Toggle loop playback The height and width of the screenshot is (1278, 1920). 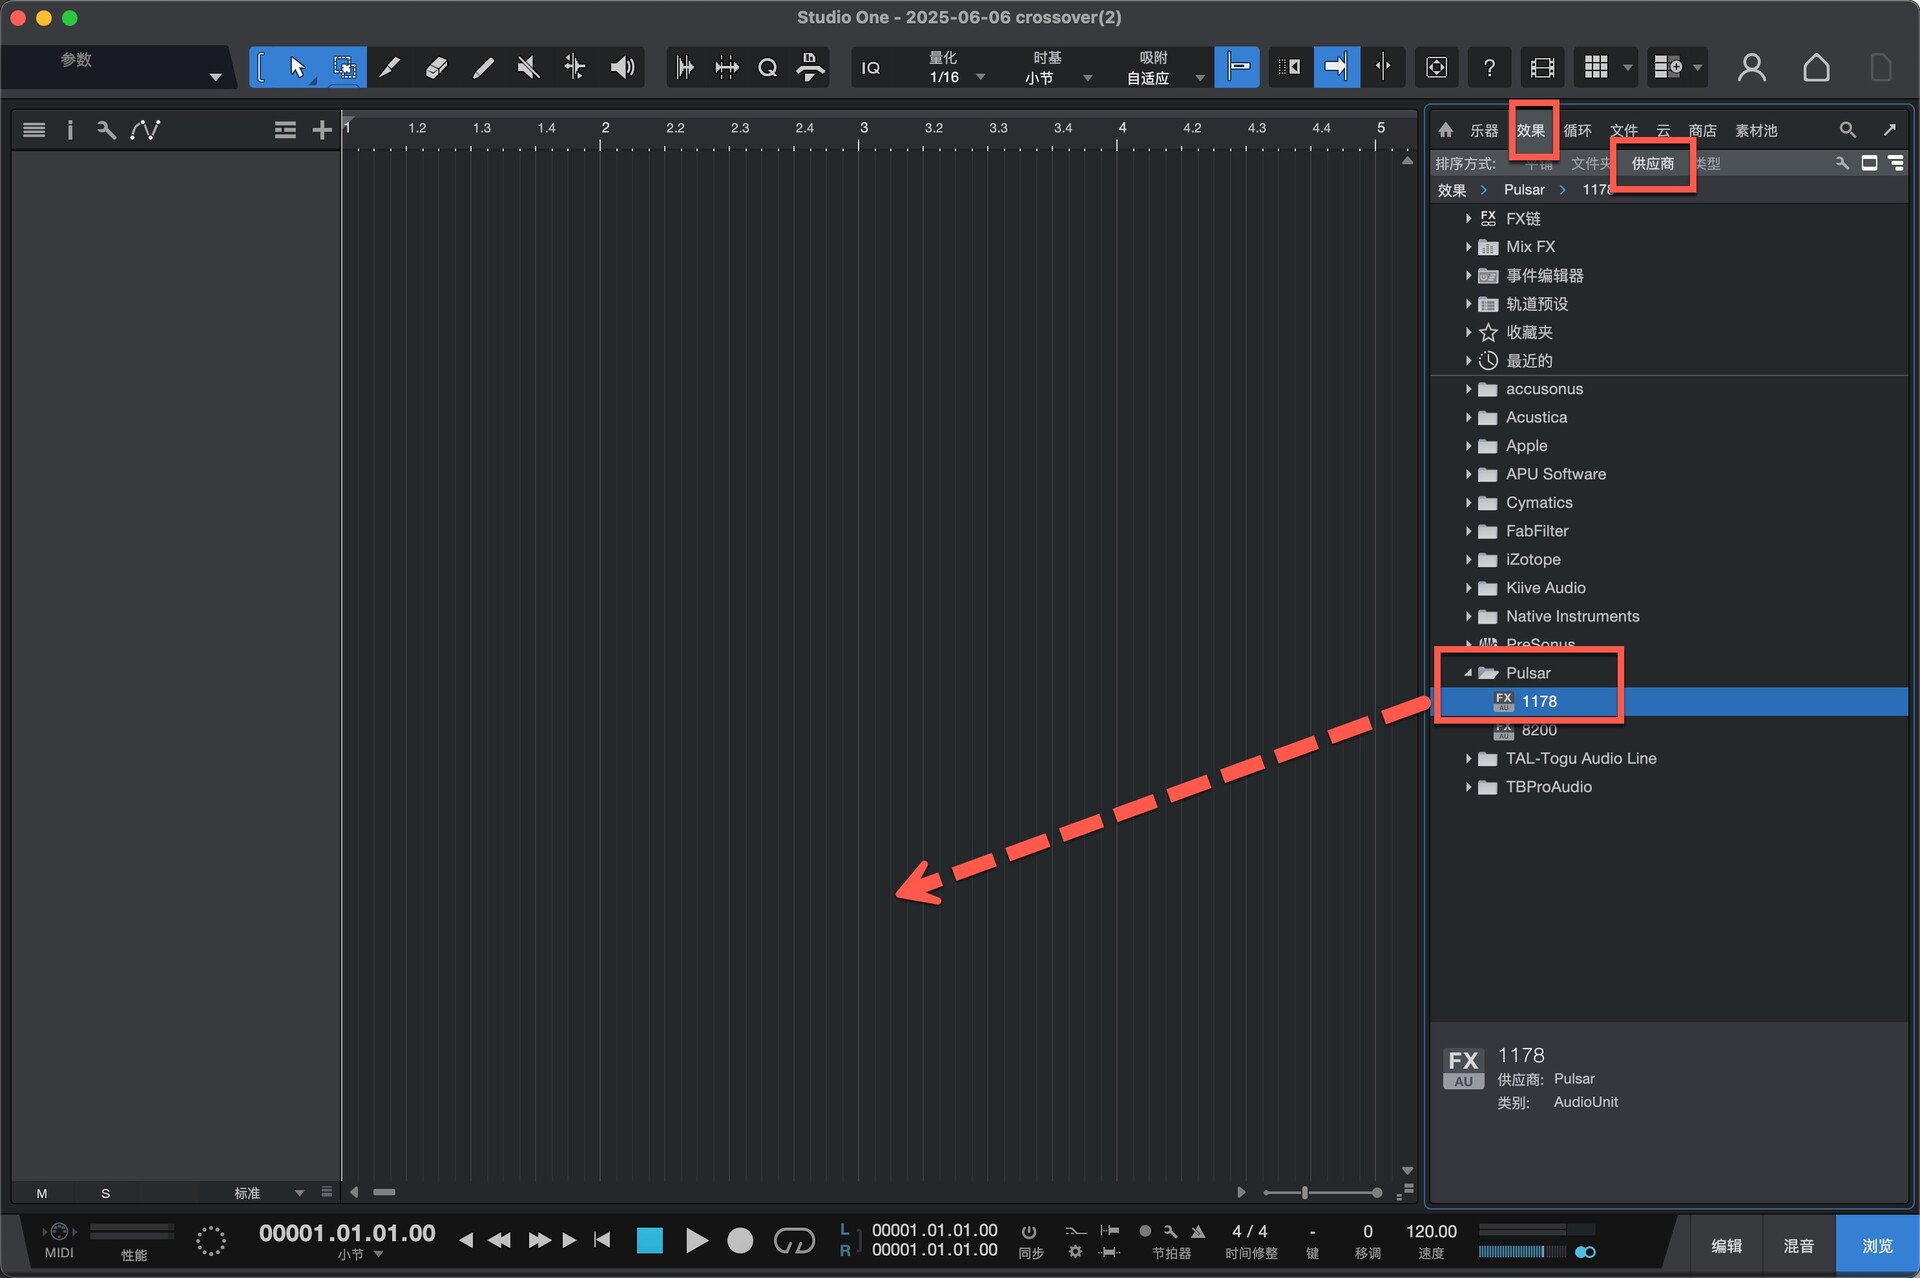[x=795, y=1241]
